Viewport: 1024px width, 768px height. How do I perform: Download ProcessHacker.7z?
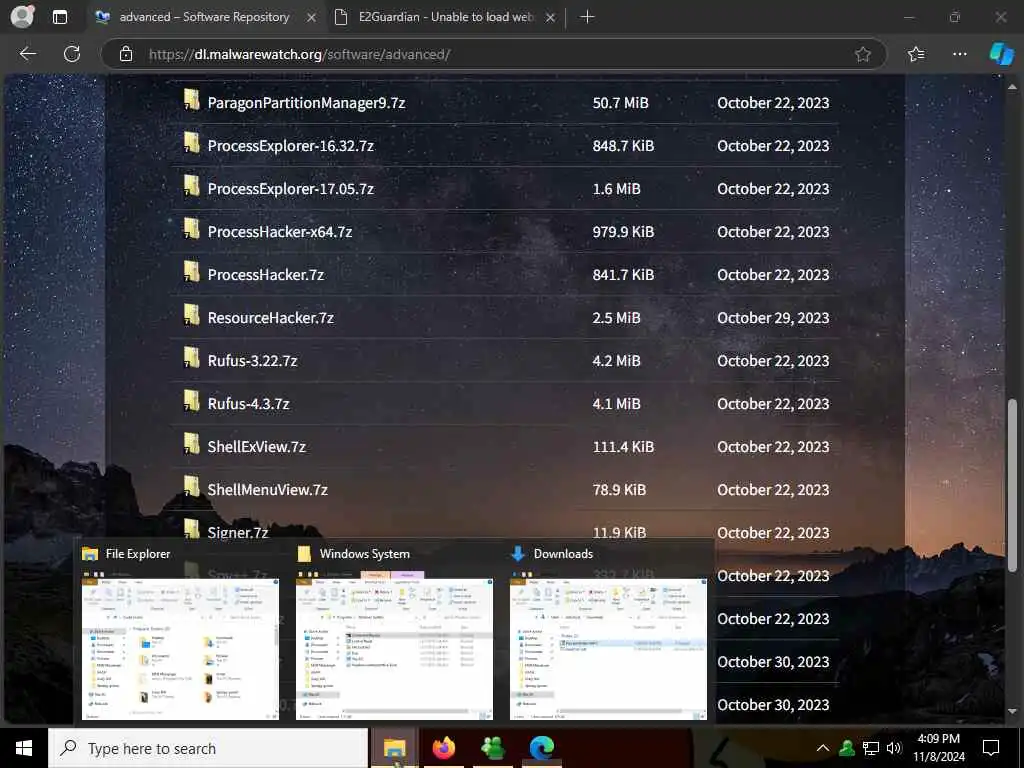pos(266,275)
